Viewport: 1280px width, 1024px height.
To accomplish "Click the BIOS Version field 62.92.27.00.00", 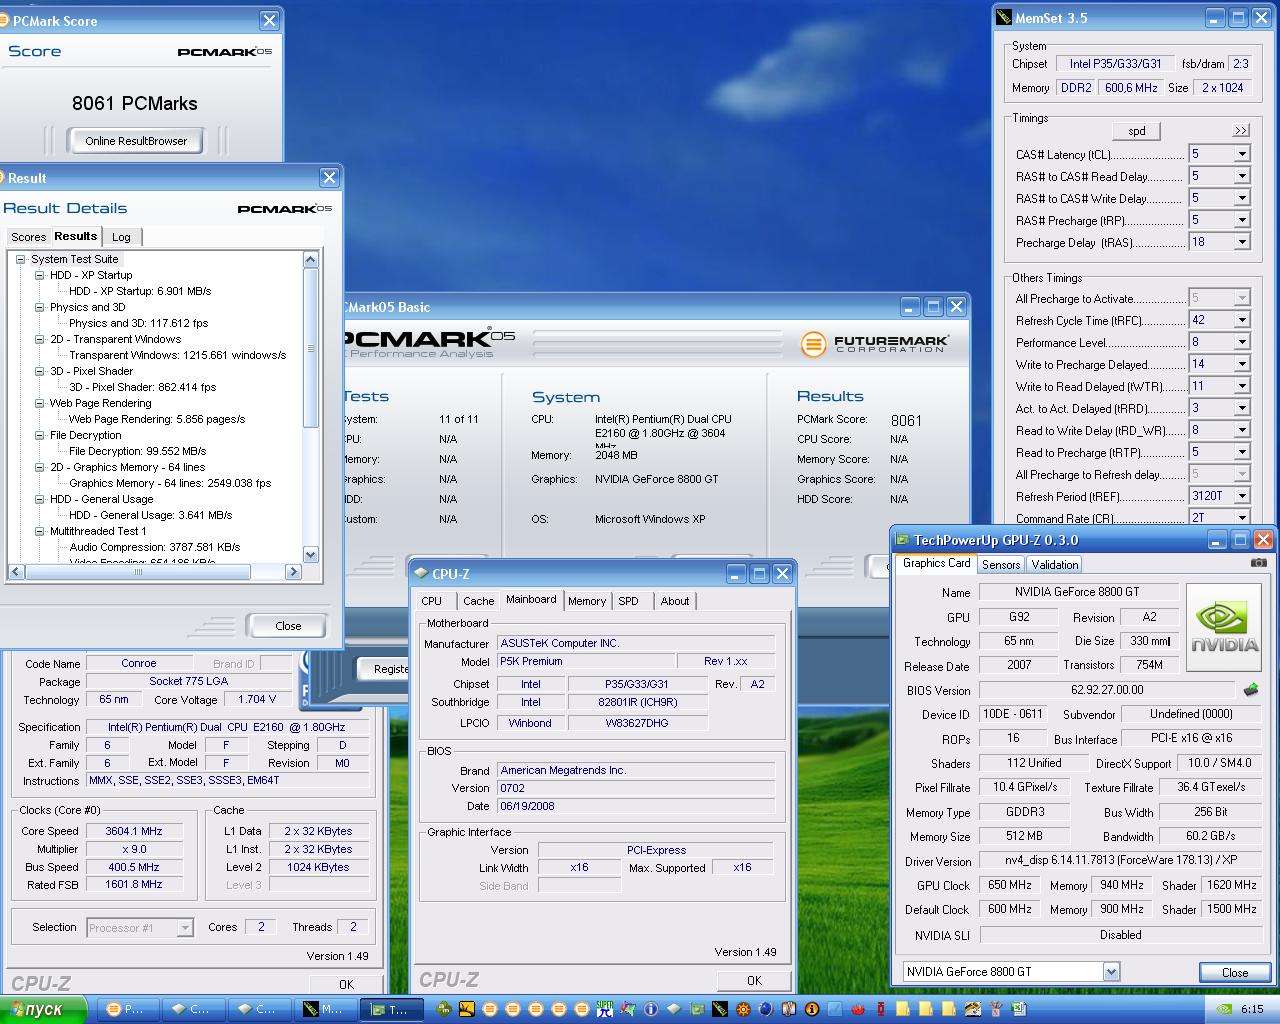I will tap(1107, 690).
